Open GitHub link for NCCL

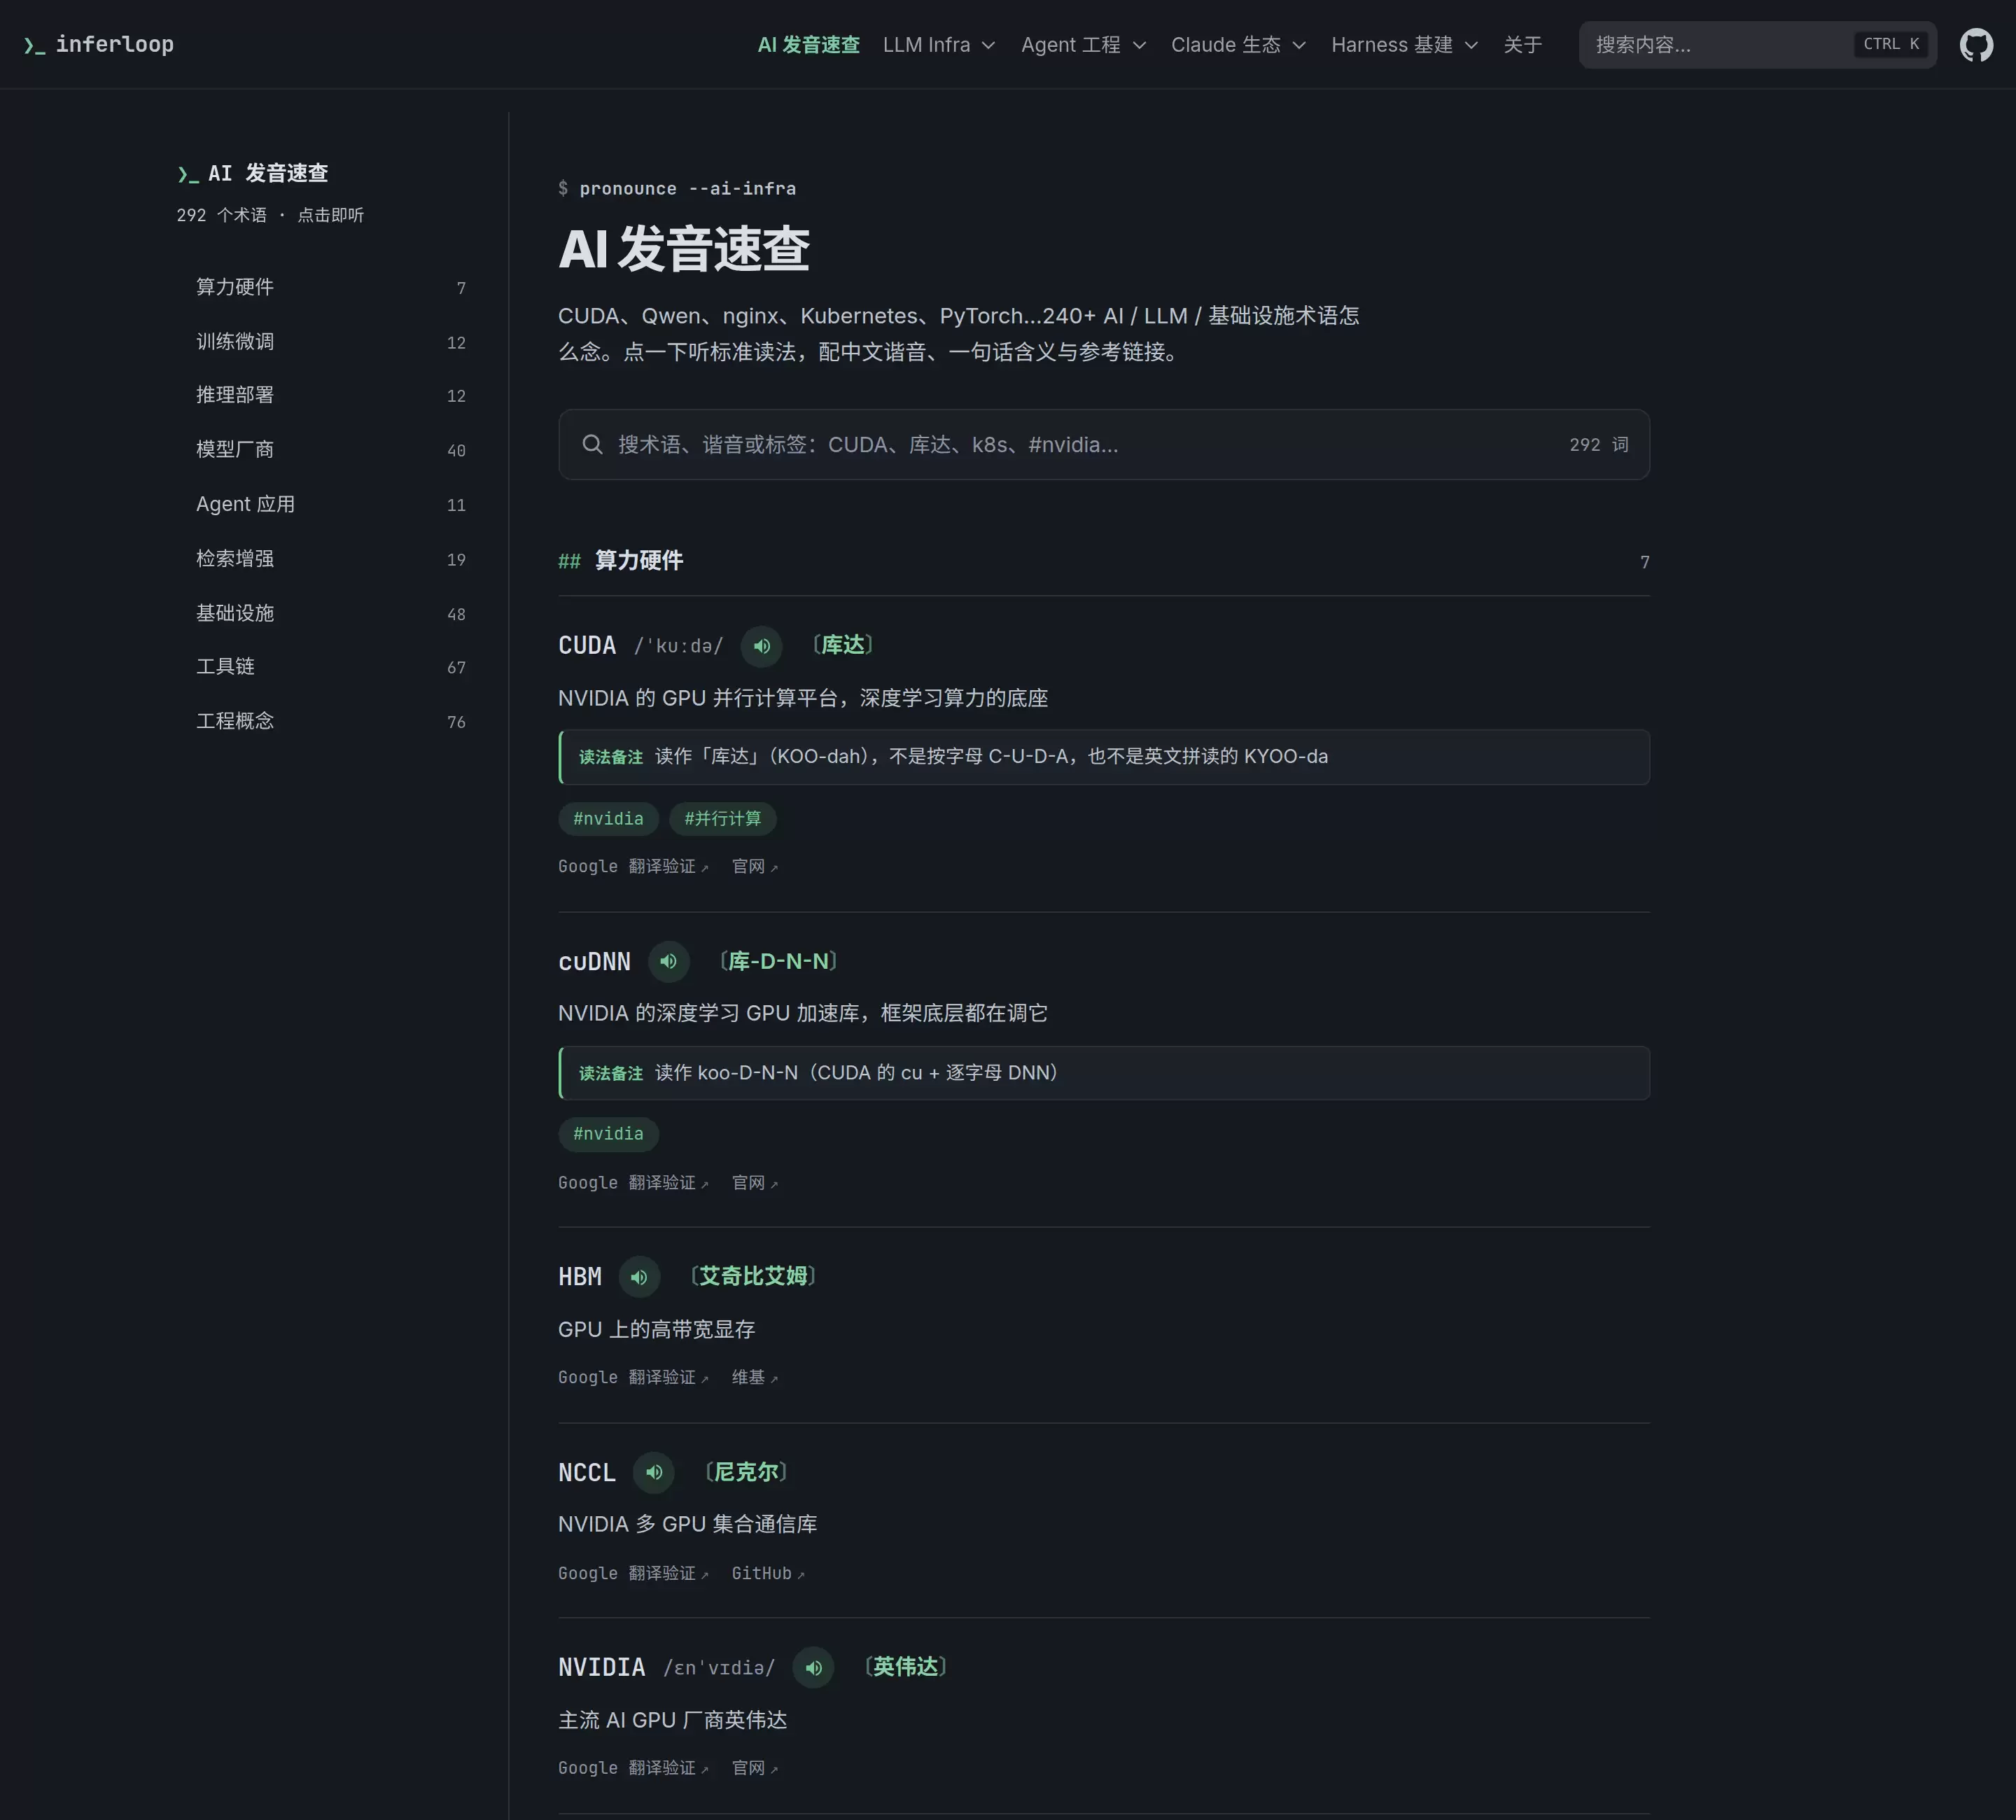pyautogui.click(x=768, y=1574)
